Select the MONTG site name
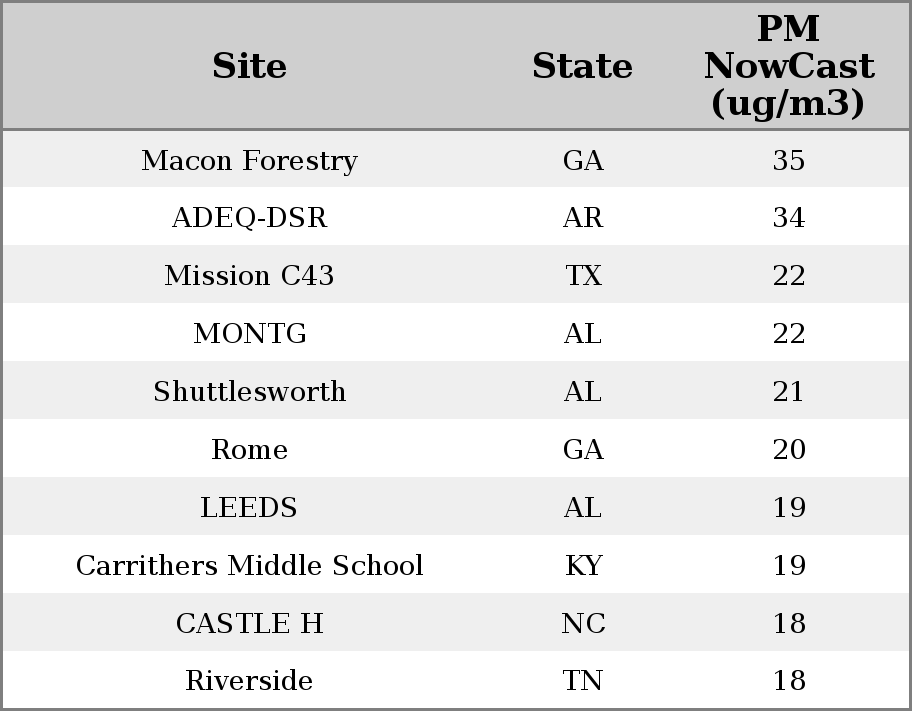 (249, 333)
